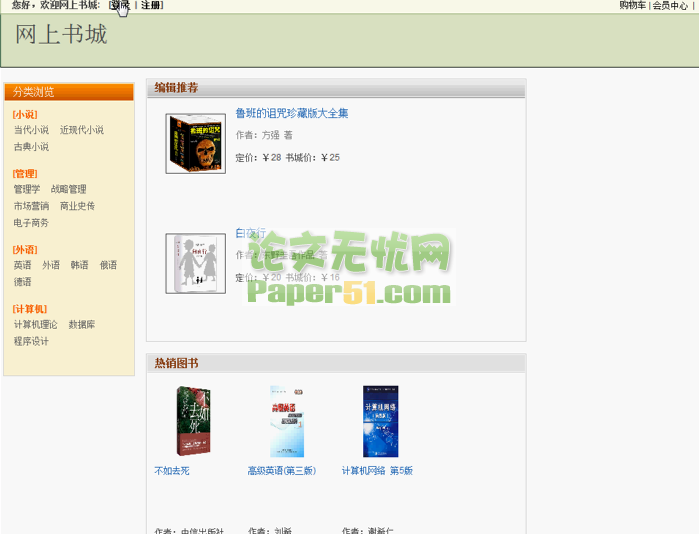Viewport: 699px width, 534px height.
Task: Browse 商业史传 category
Action: pos(77,206)
